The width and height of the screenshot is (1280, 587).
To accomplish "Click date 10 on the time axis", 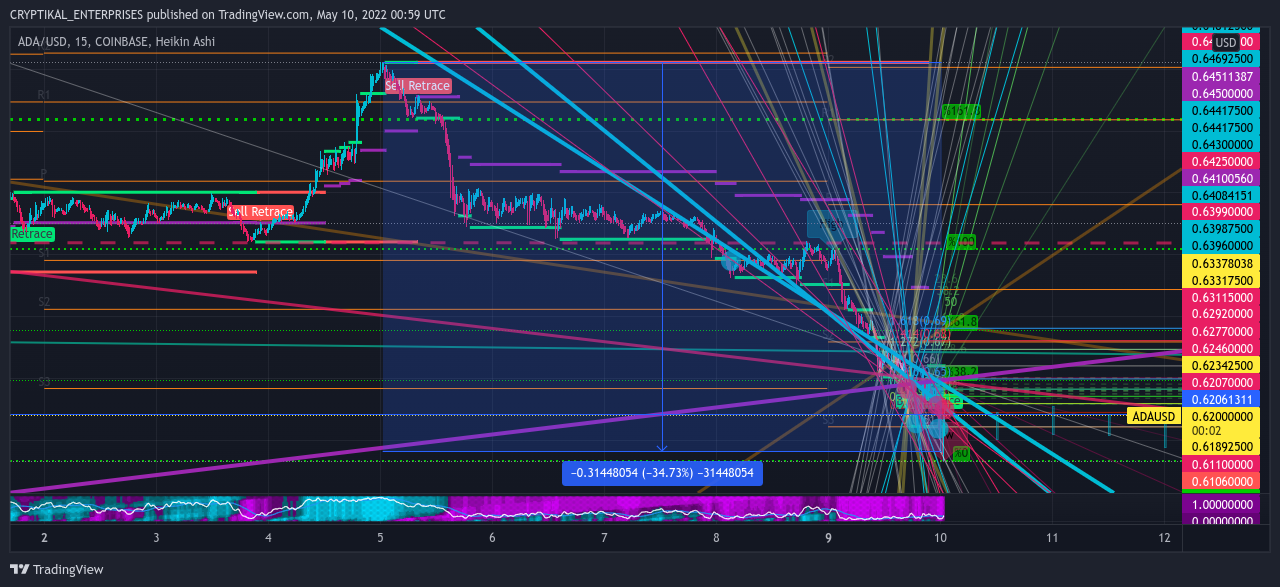I will click(x=940, y=538).
